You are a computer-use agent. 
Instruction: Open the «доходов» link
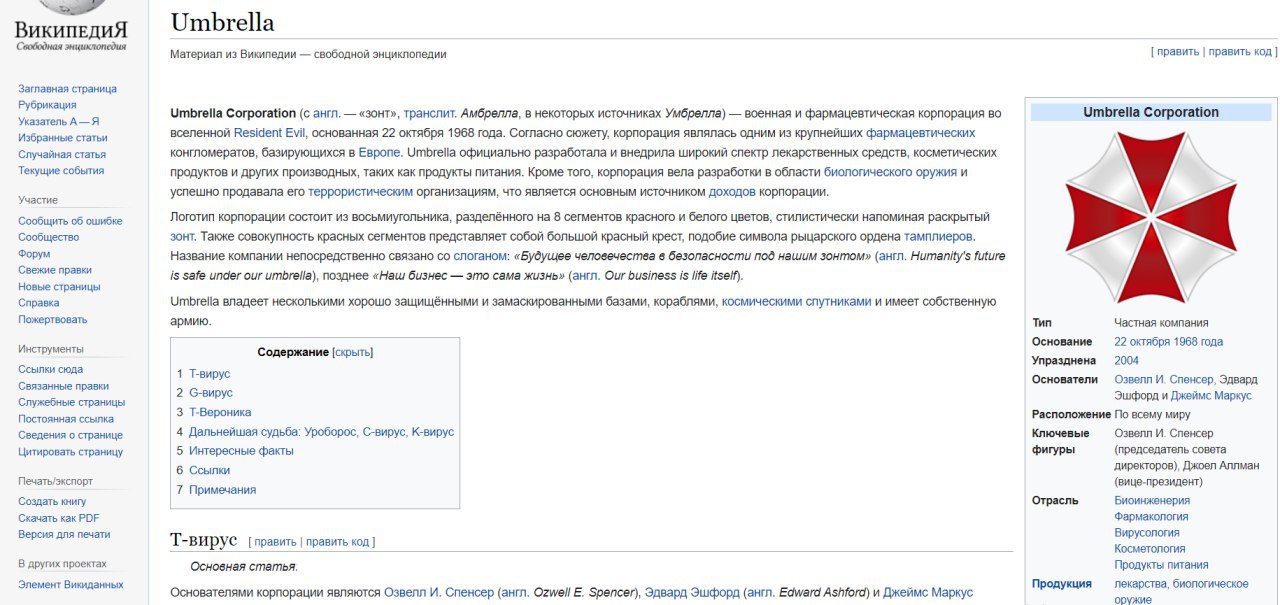click(732, 192)
